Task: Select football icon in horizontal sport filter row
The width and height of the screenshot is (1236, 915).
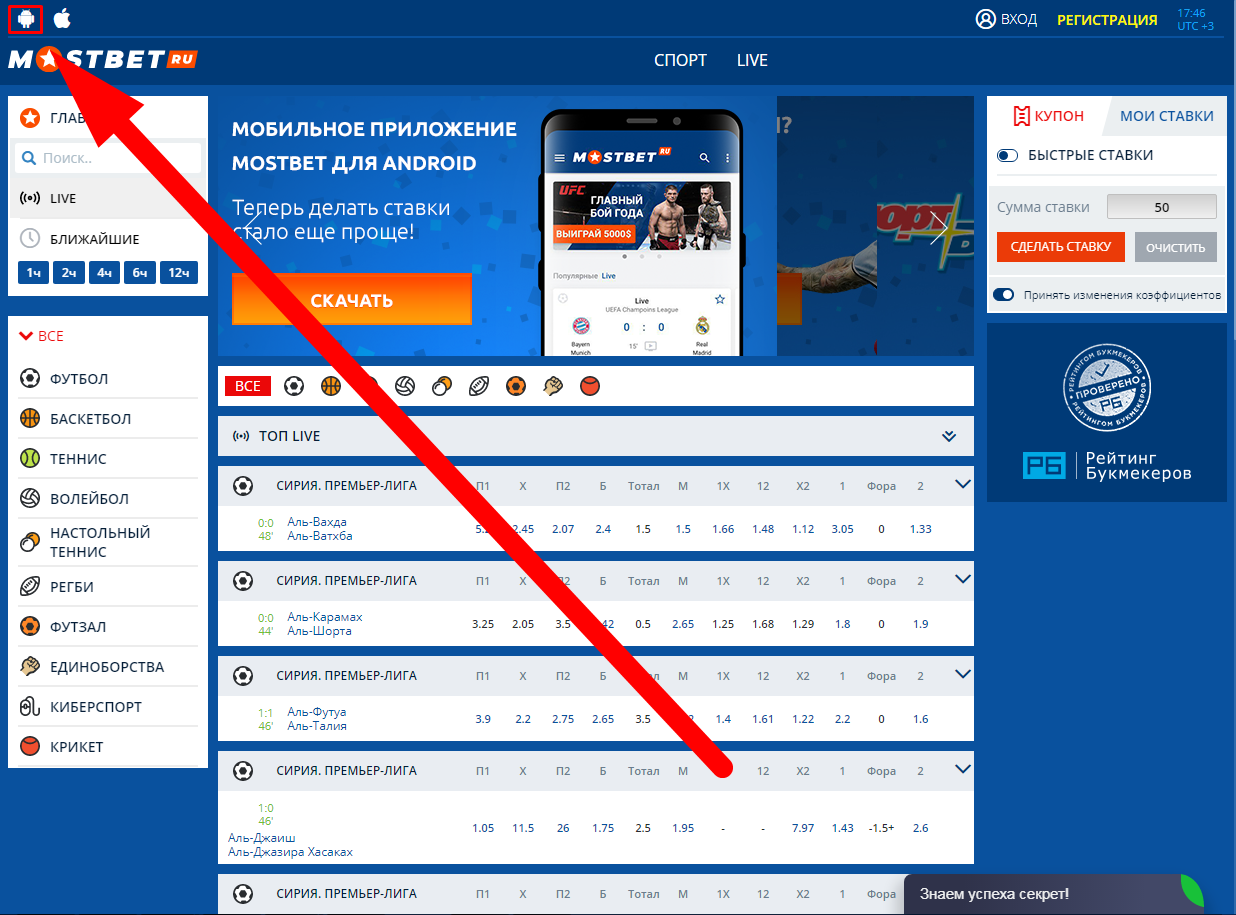Action: 293,386
